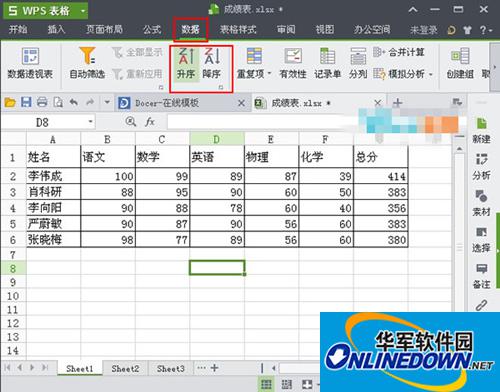Open 模拟分析 what-if analysis
The height and width of the screenshot is (392, 500).
[x=402, y=74]
